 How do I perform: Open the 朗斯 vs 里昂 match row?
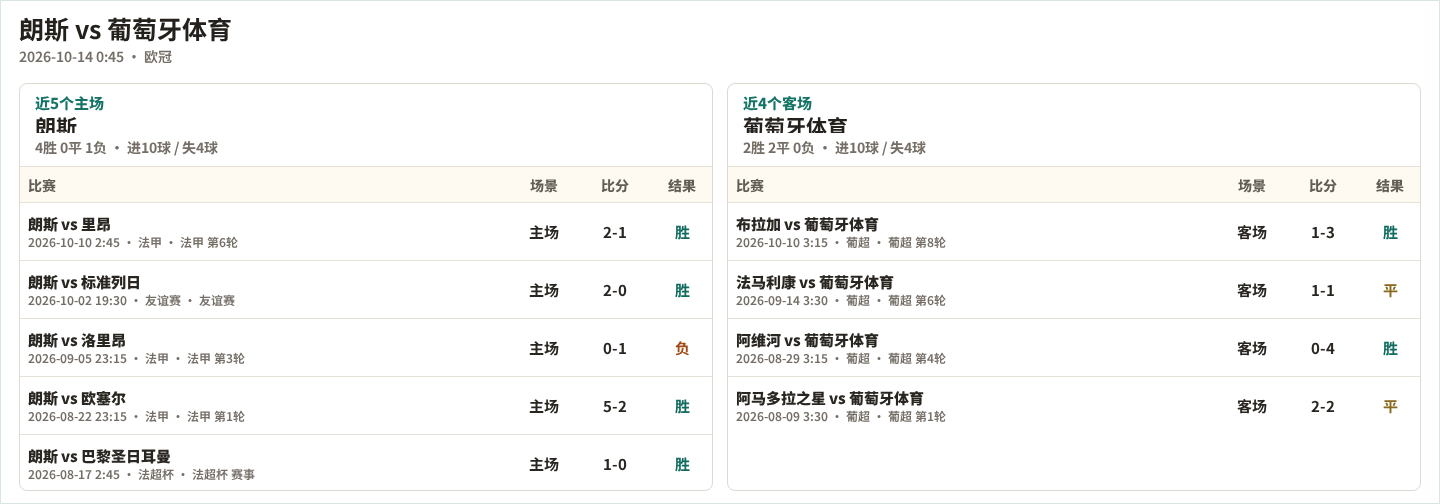click(366, 232)
